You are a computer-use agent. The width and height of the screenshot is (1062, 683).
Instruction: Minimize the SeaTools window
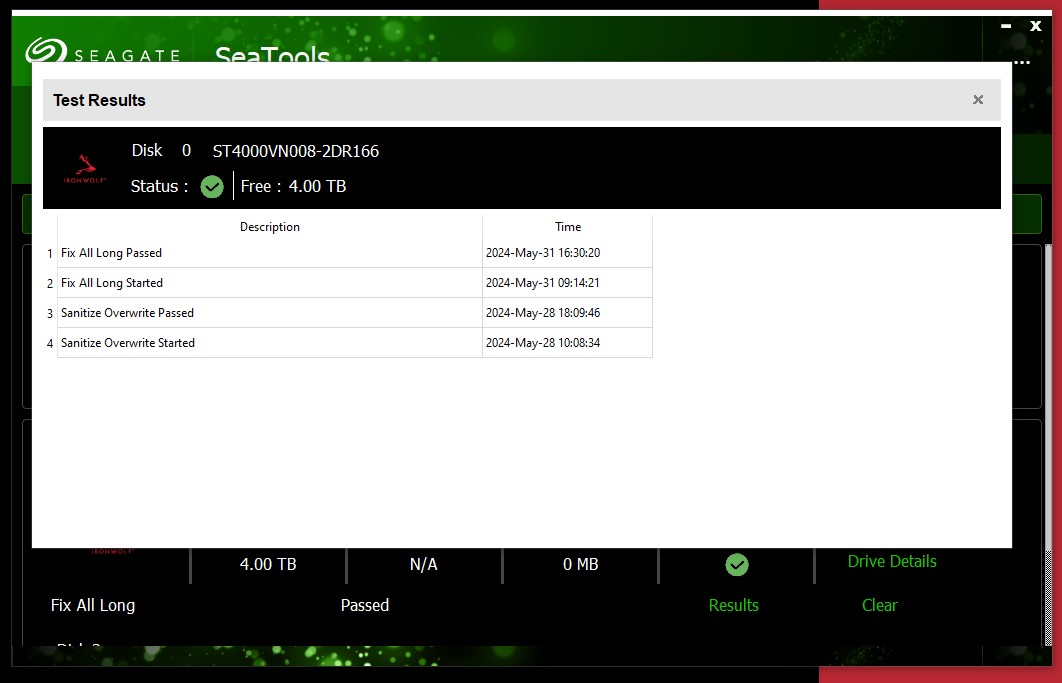tap(1006, 27)
